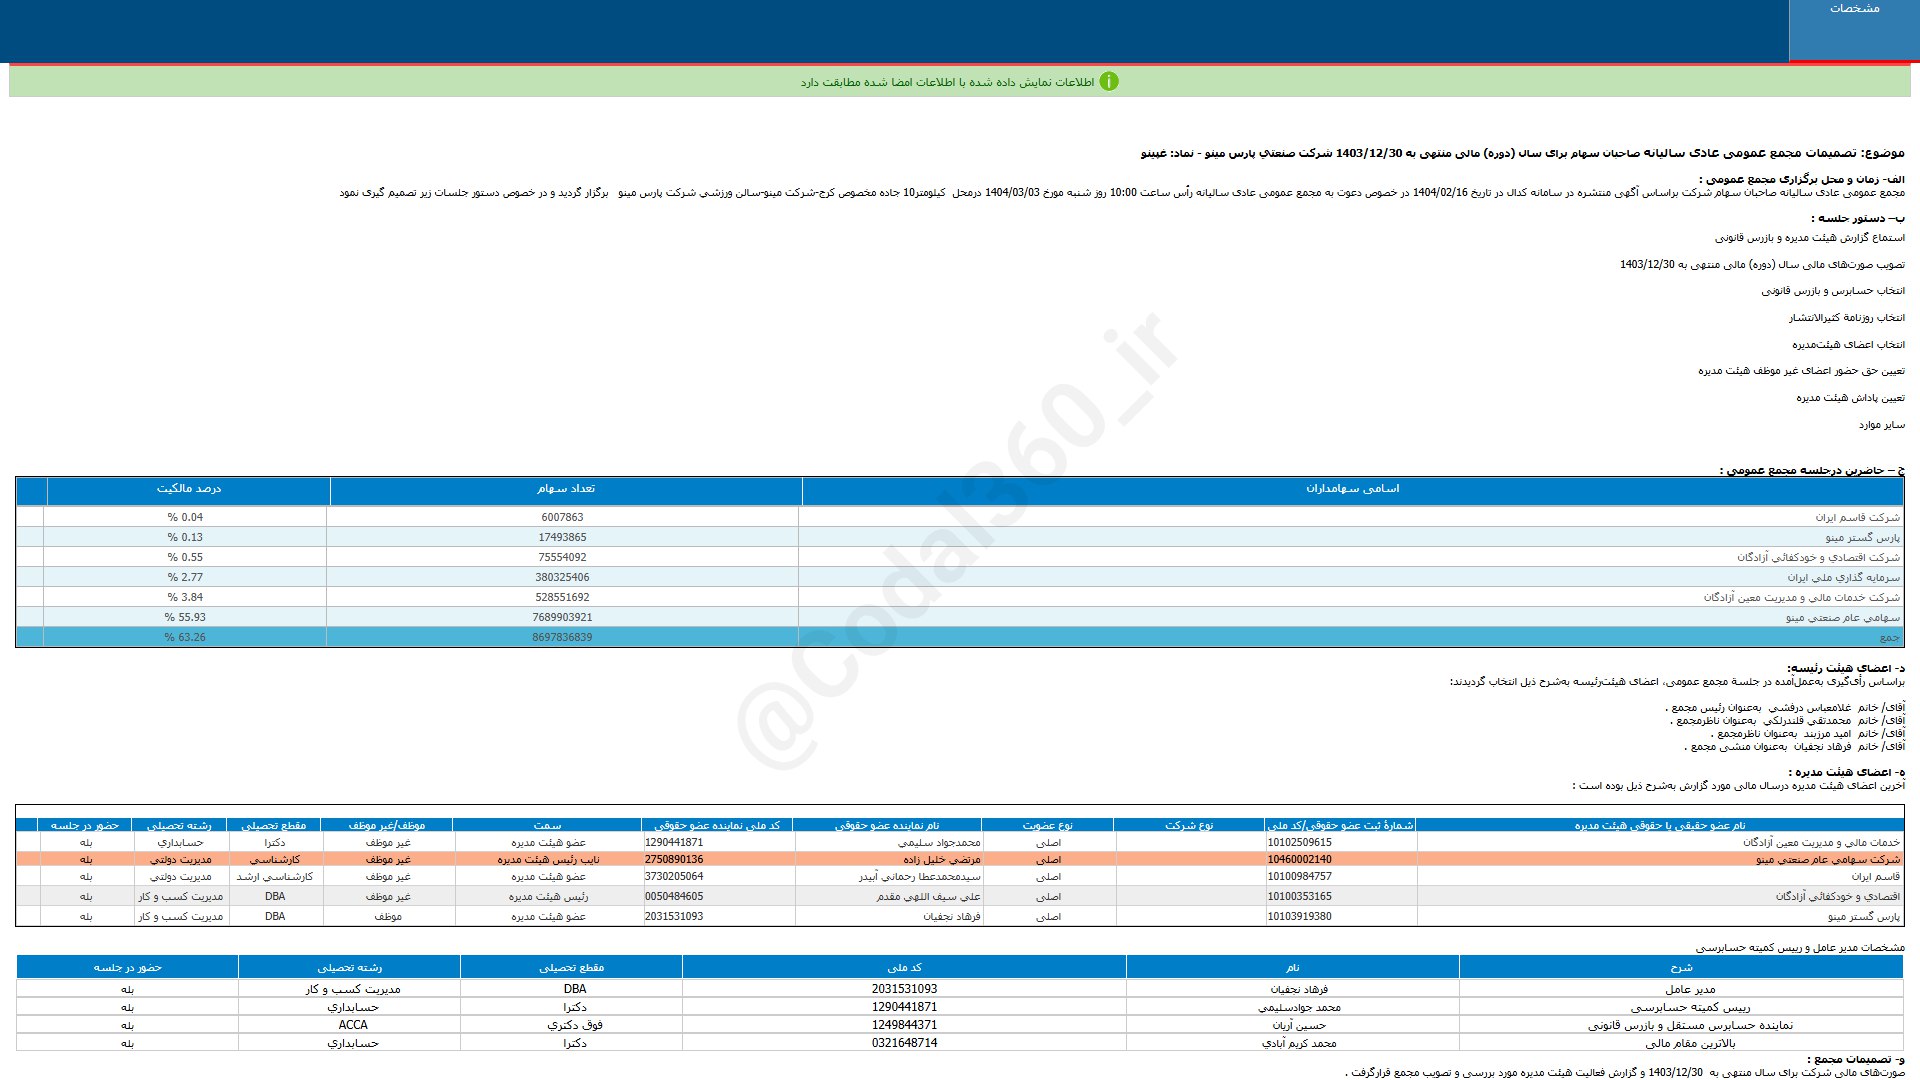The height and width of the screenshot is (1080, 1920).
Task: Select the سرمایه گذاری ملی ایران row
Action: click(1843, 578)
